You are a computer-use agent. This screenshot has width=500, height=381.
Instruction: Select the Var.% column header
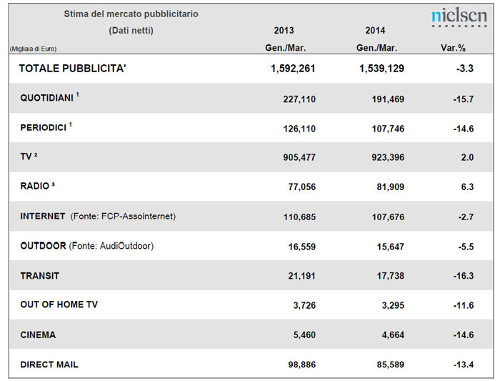click(453, 48)
